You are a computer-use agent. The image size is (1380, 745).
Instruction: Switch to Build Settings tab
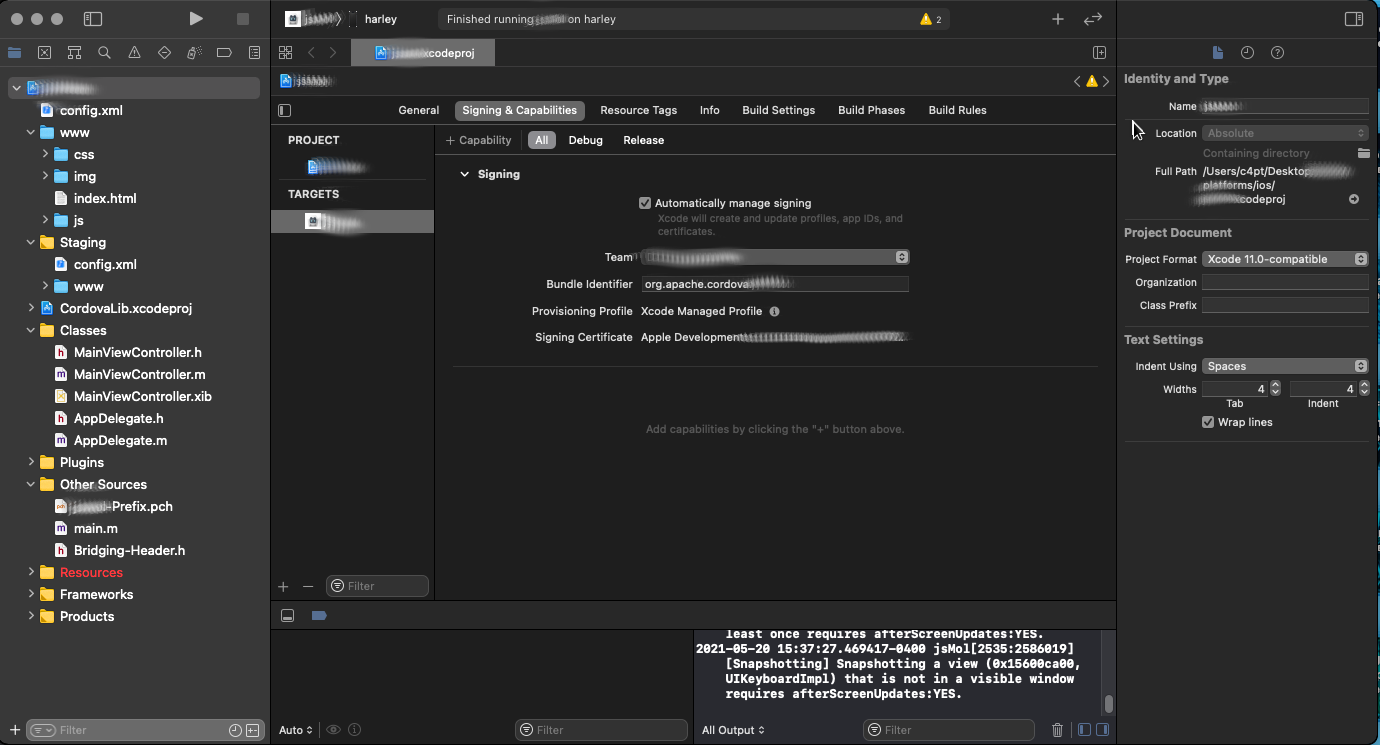point(778,110)
